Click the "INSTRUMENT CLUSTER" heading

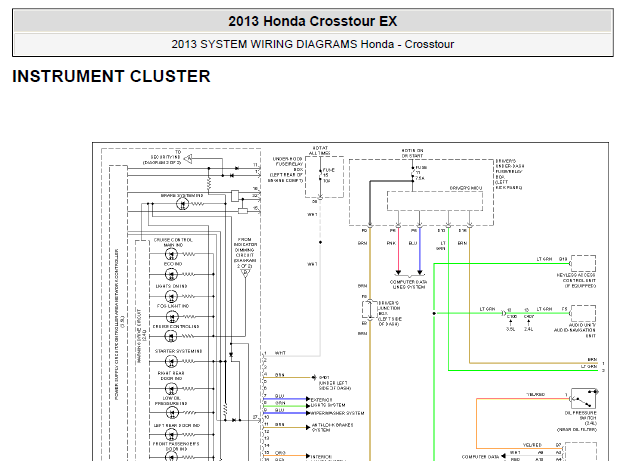point(111,76)
